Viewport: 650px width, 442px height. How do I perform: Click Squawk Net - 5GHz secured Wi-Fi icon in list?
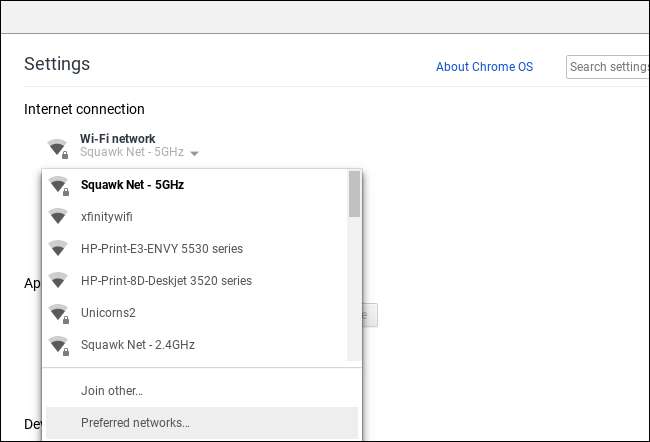[x=58, y=185]
